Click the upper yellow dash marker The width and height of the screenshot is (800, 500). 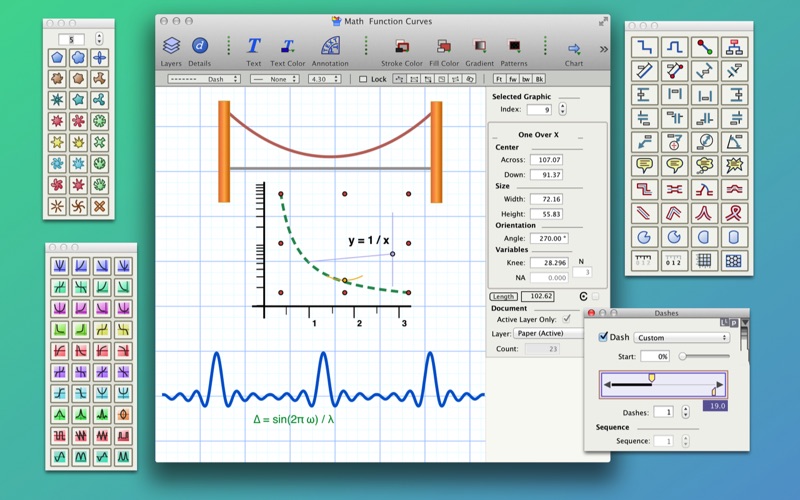tap(652, 377)
